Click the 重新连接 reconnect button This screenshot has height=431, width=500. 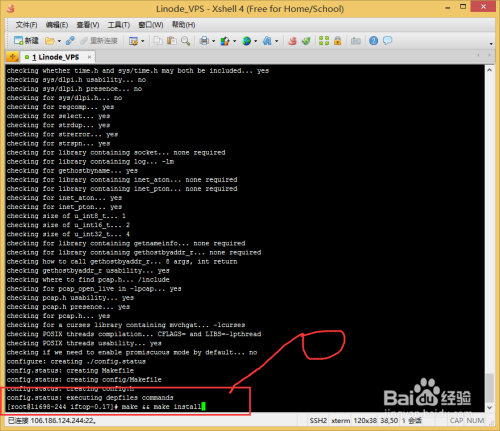click(99, 41)
